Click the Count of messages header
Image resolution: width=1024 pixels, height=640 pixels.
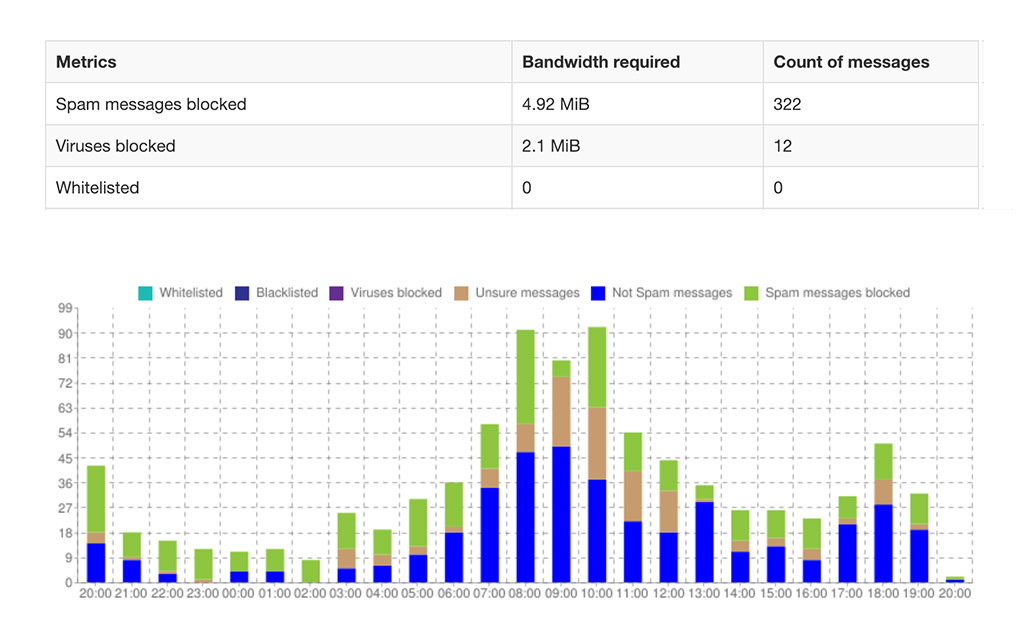(851, 62)
